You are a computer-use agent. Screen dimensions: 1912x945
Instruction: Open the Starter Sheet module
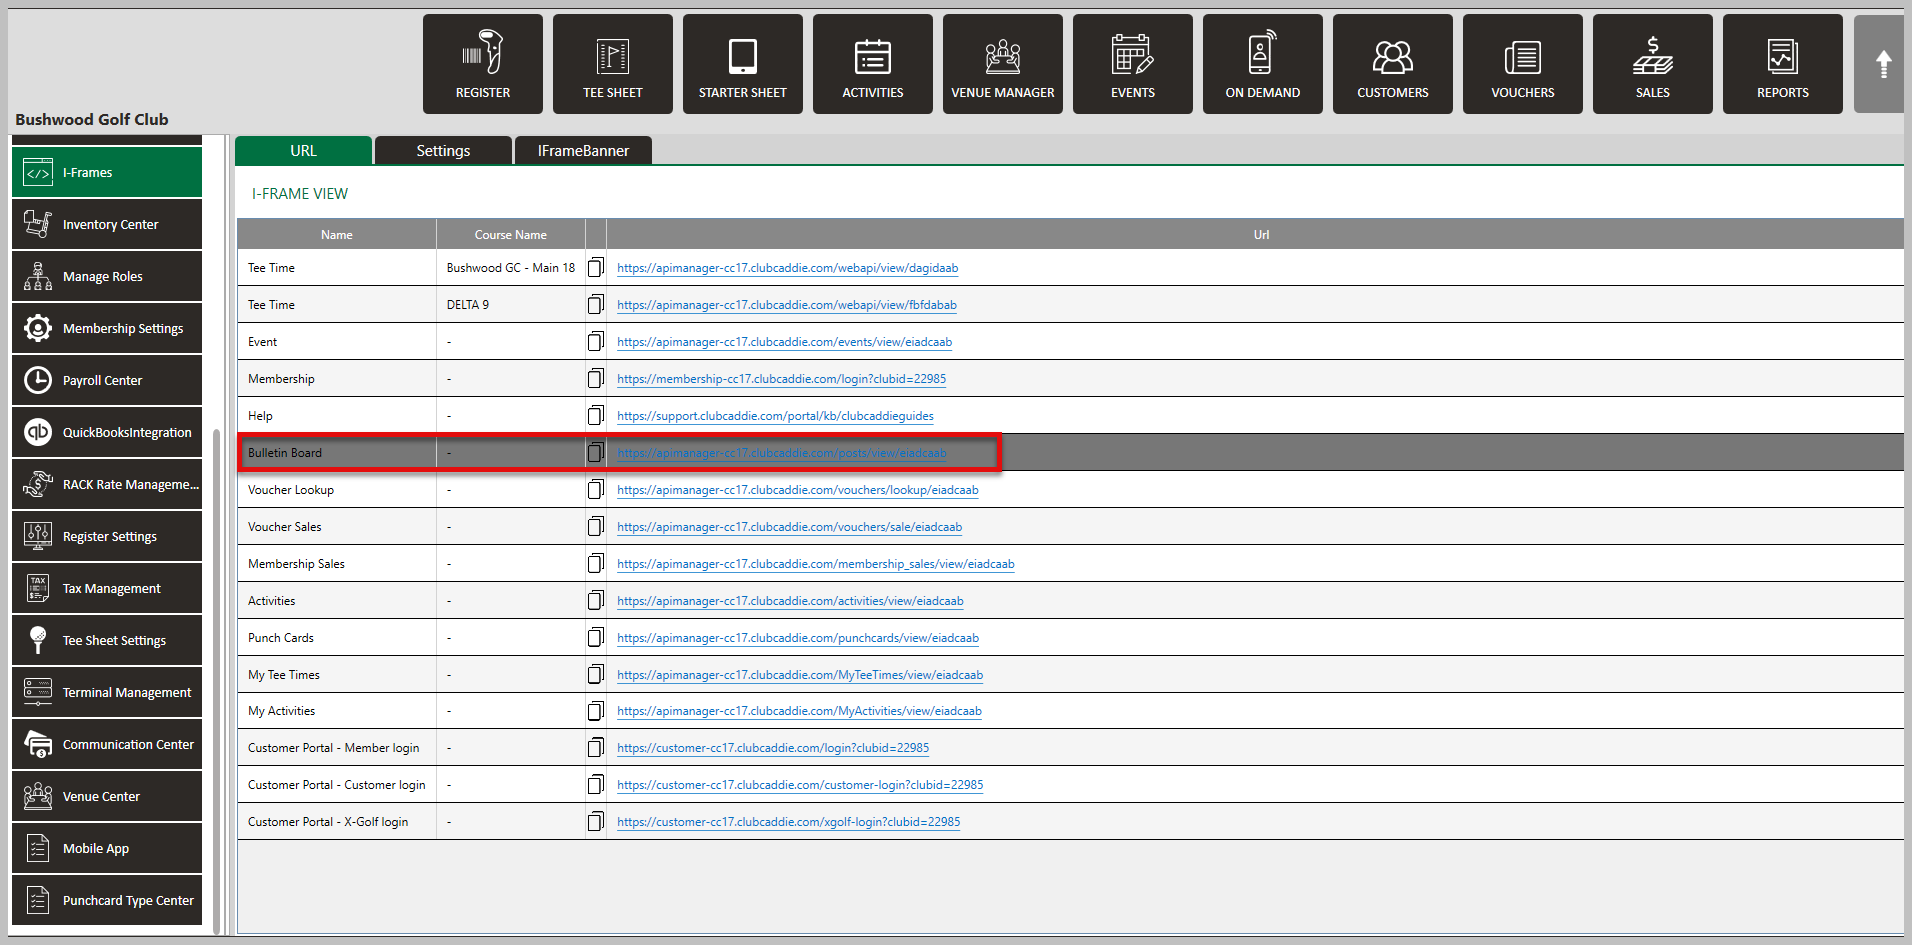click(x=743, y=64)
